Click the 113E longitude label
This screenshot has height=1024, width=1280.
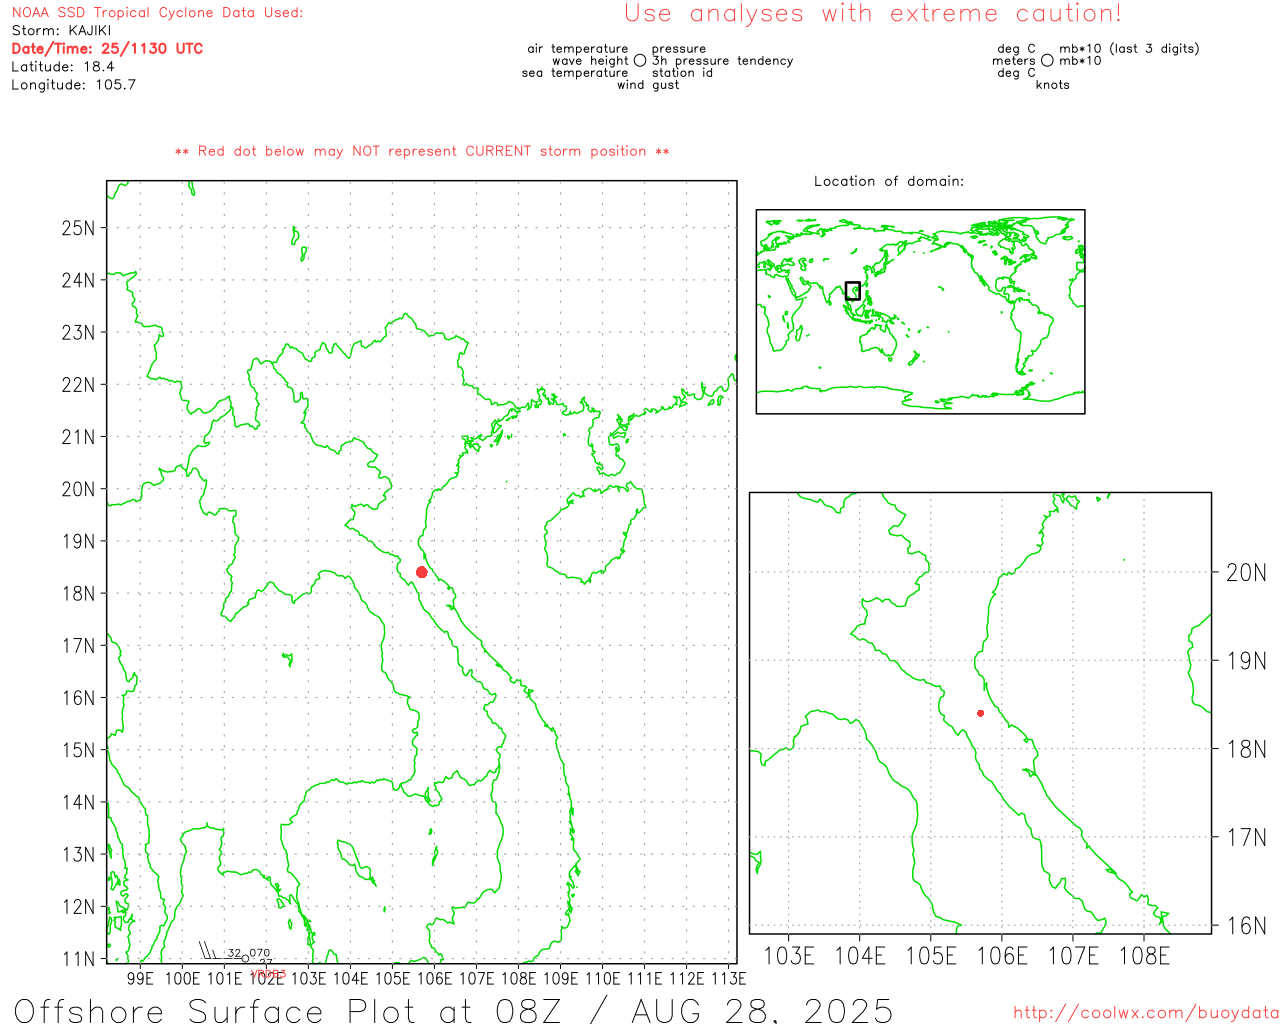coord(728,979)
